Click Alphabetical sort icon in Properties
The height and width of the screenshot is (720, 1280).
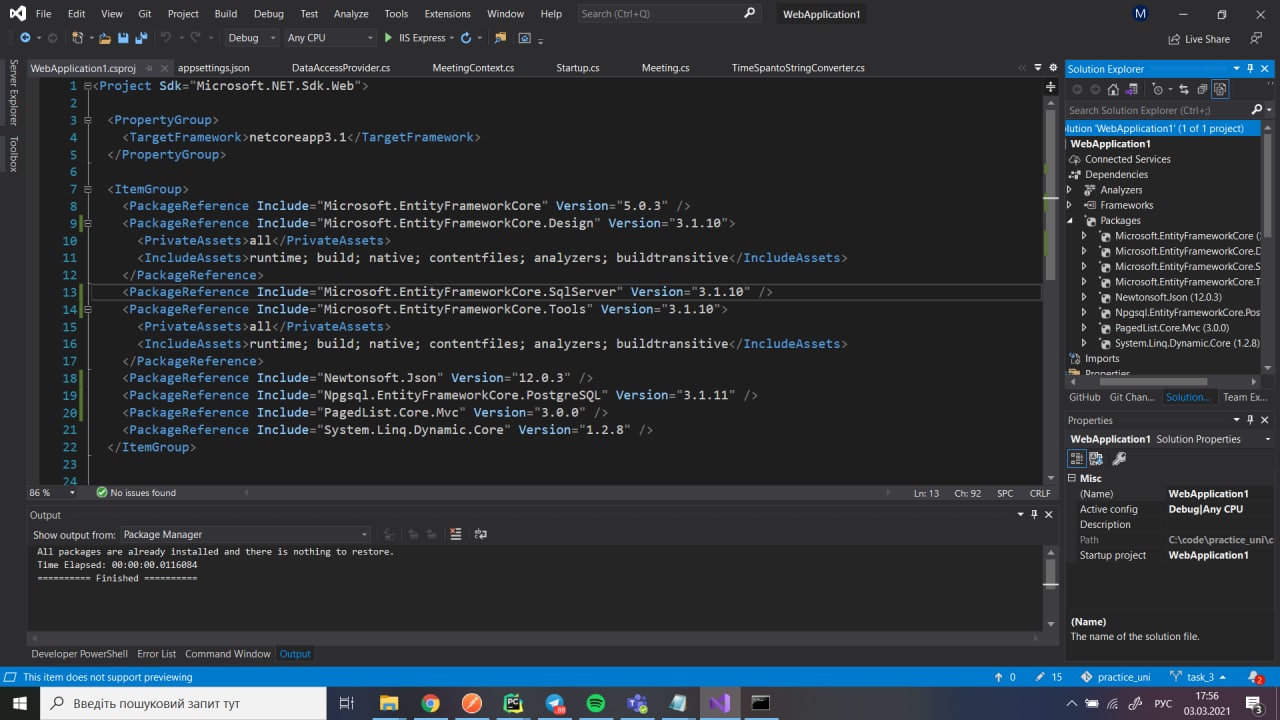1096,459
